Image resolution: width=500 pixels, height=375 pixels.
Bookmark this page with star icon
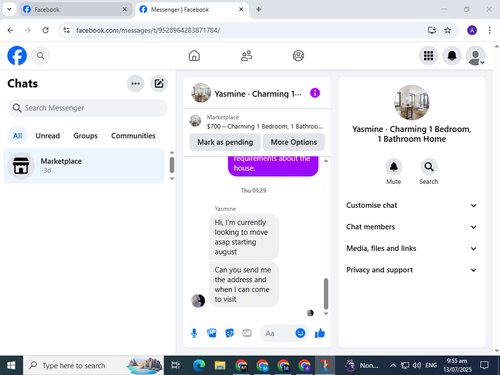[x=448, y=30]
